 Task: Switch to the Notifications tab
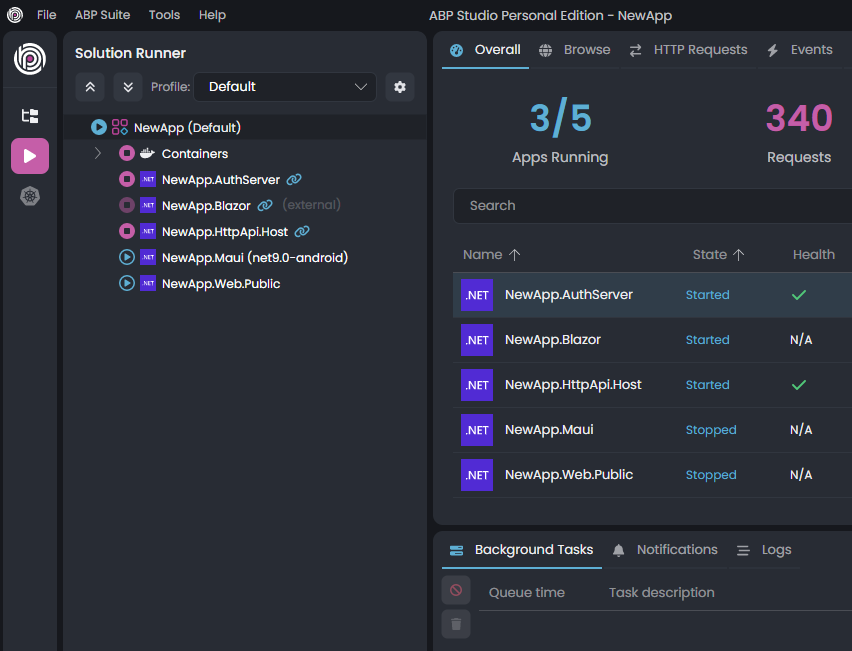[x=666, y=550]
